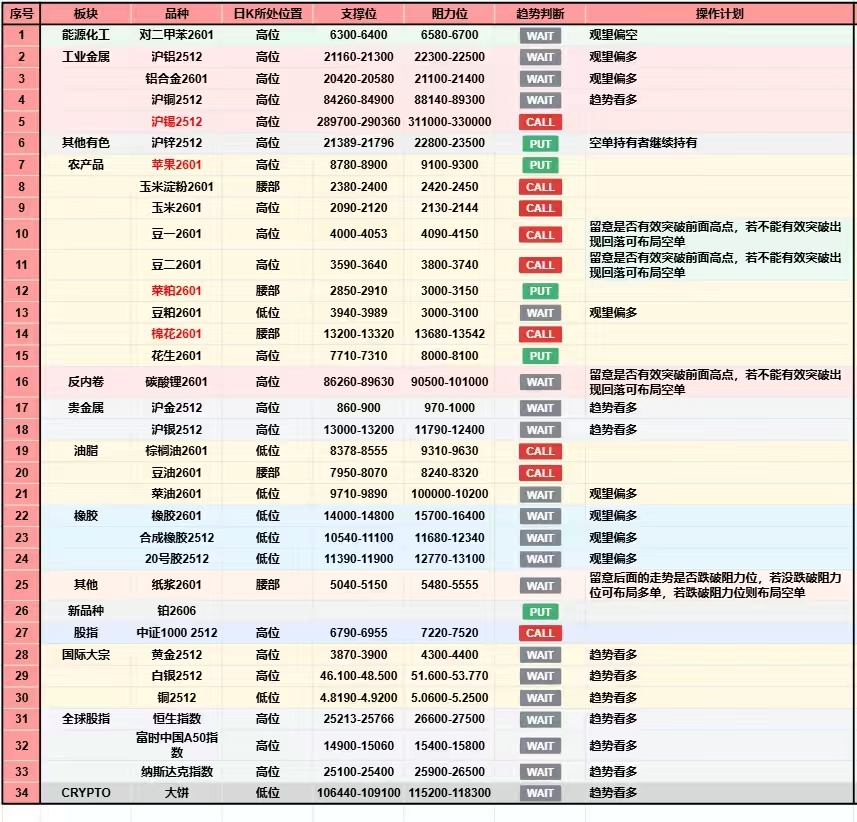This screenshot has width=857, height=822.
Task: Select the 沪铝2512 cell
Action: click(177, 57)
